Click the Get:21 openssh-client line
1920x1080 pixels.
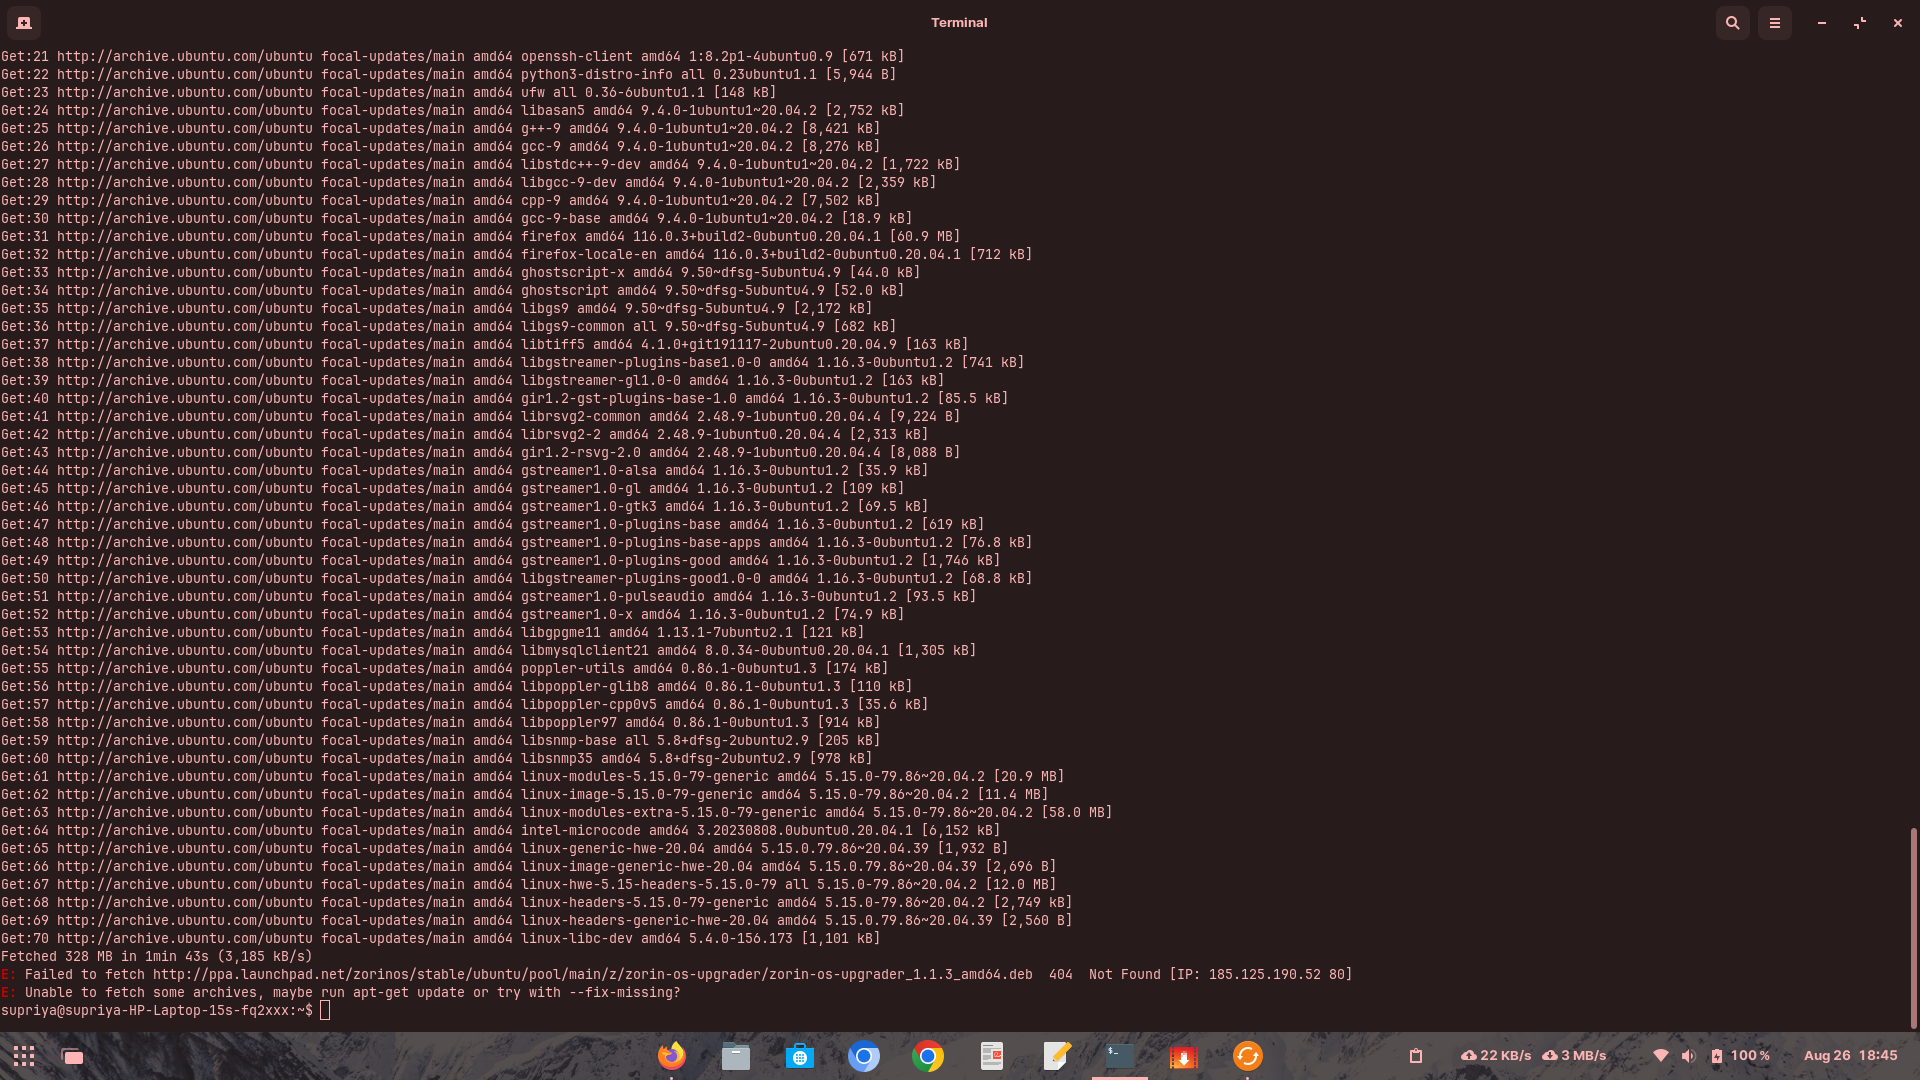(x=452, y=57)
